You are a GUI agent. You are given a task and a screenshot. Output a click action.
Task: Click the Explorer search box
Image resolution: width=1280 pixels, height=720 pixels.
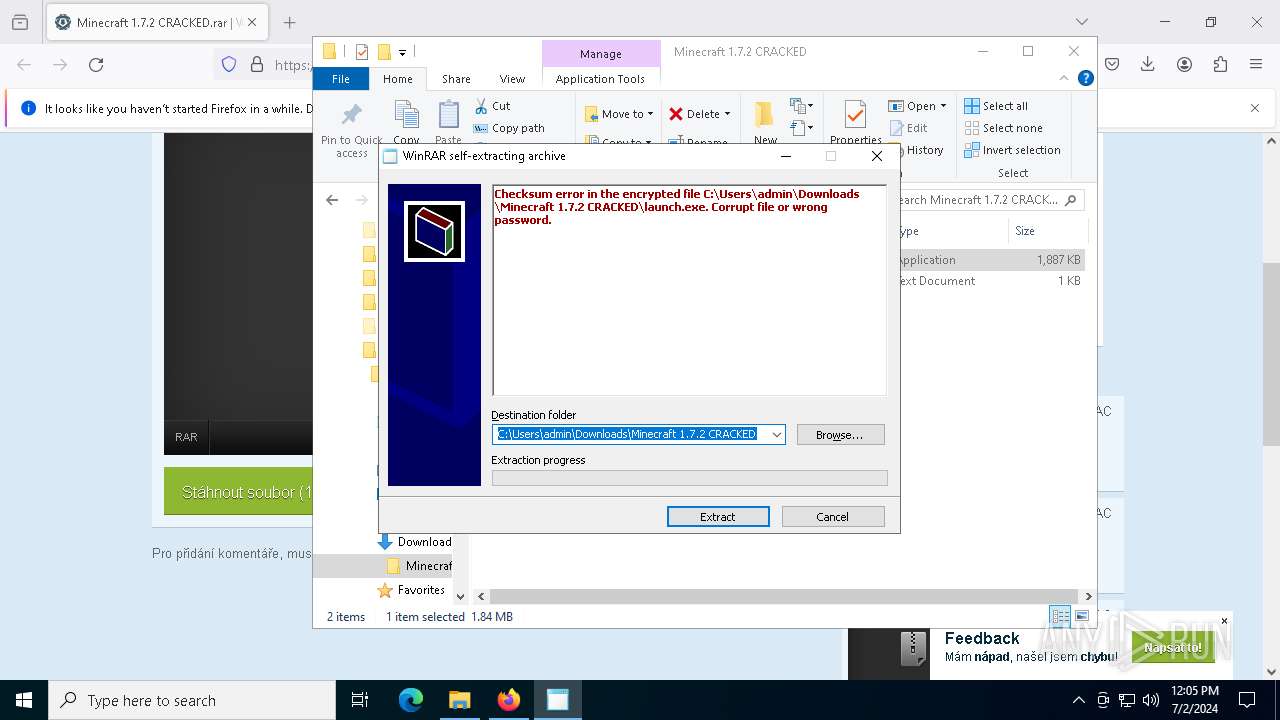pos(988,200)
